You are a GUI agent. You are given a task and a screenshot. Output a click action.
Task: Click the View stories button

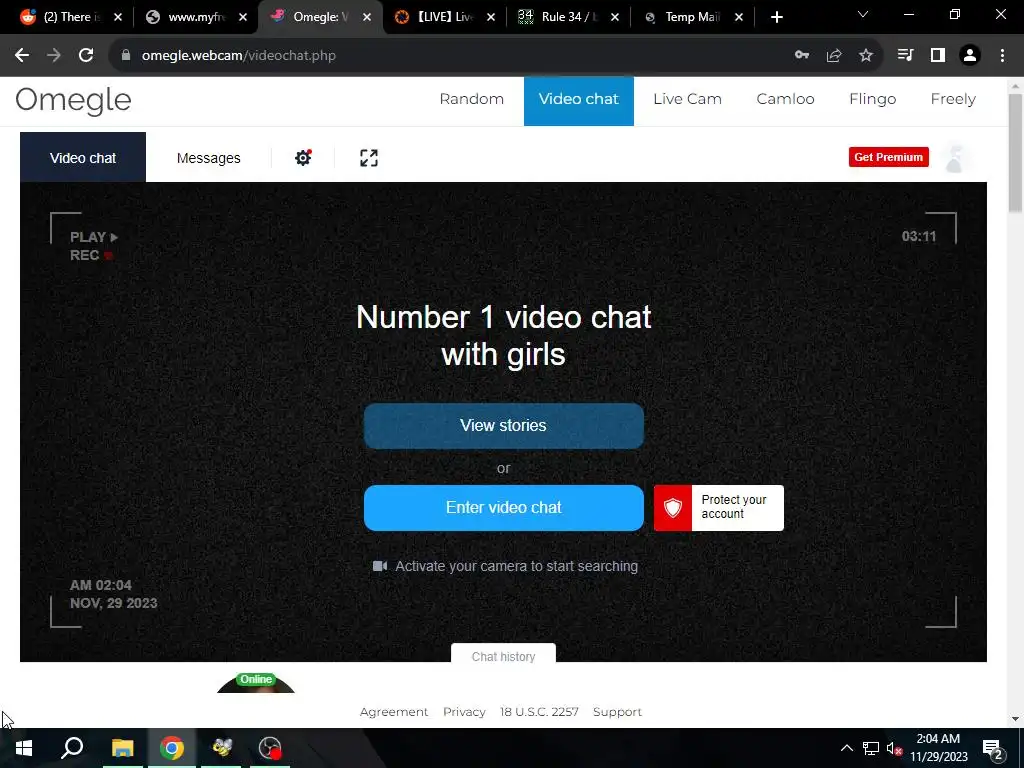tap(504, 426)
